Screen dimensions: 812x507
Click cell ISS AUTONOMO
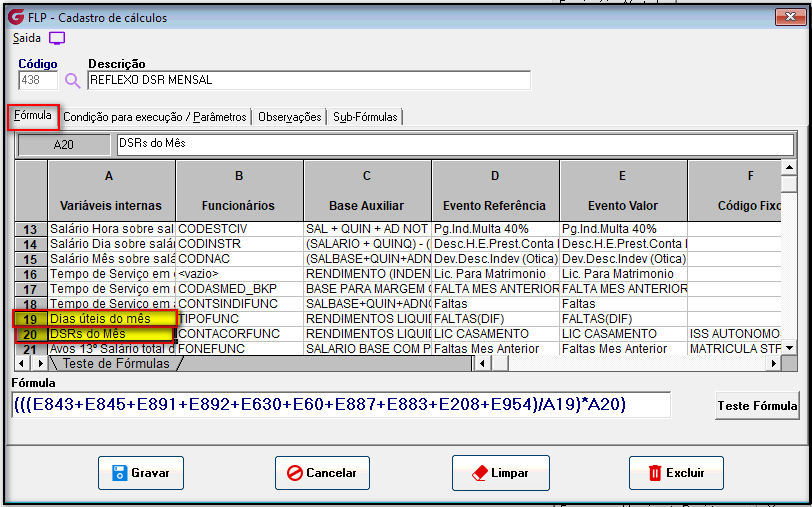point(735,334)
